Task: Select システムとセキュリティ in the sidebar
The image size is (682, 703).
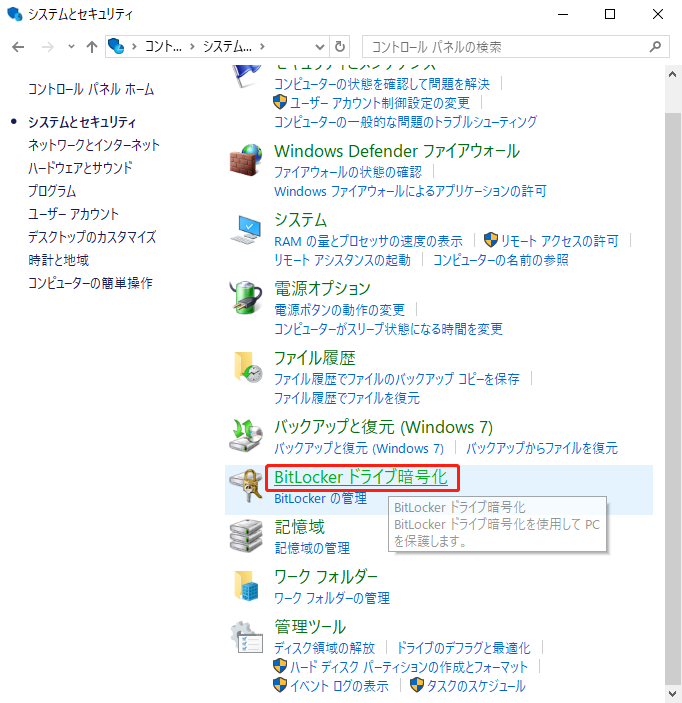Action: click(x=82, y=122)
